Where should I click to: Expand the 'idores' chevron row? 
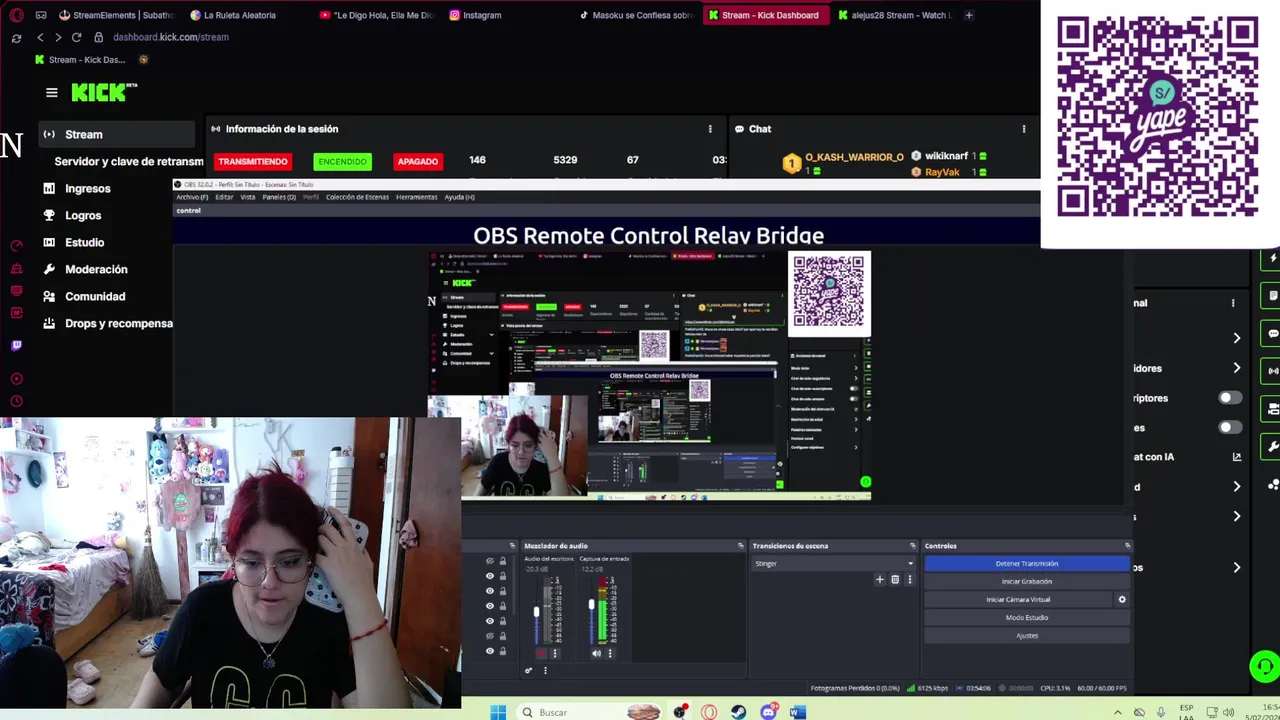pos(1237,368)
